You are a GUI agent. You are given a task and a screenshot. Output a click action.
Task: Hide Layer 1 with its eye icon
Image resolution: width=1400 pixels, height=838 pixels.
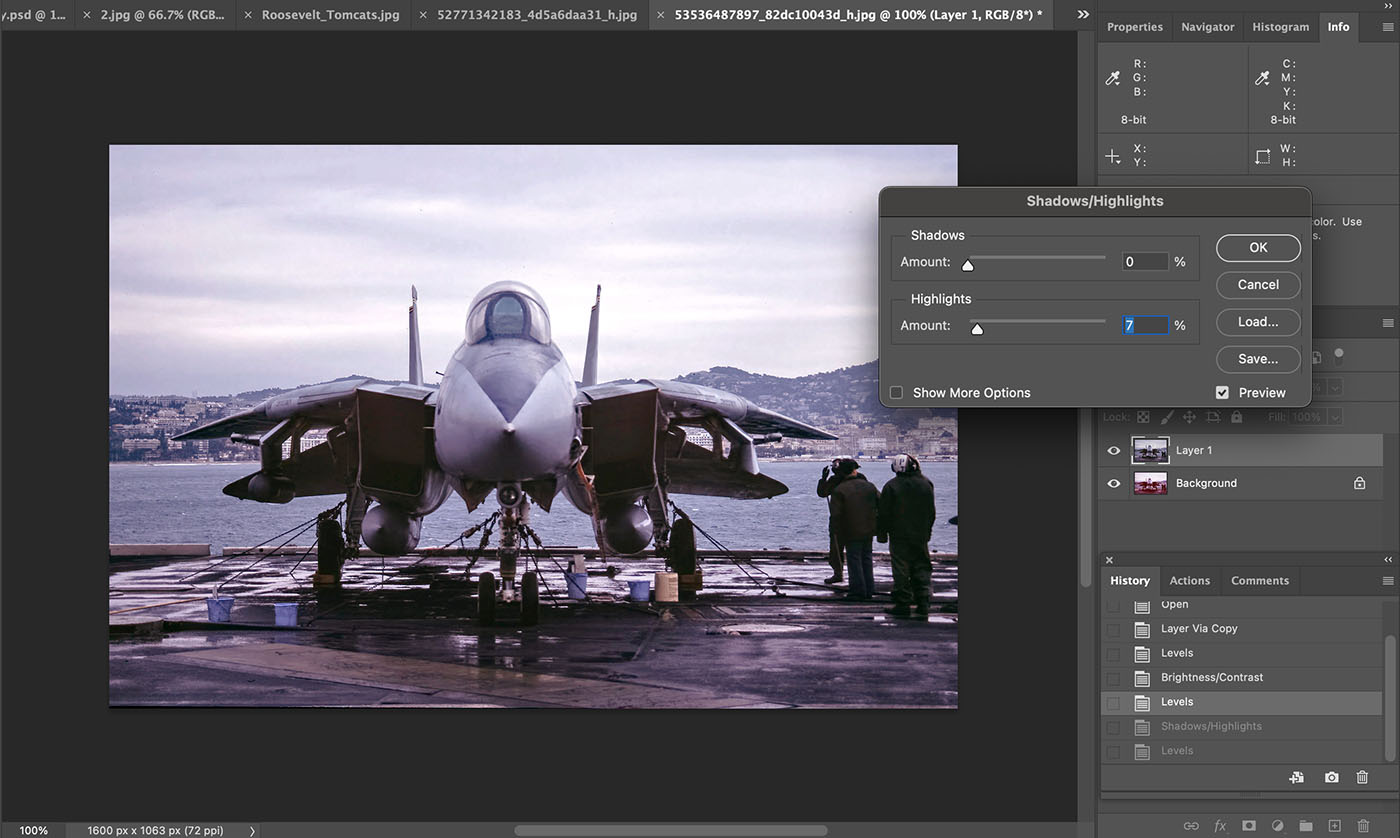tap(1114, 451)
